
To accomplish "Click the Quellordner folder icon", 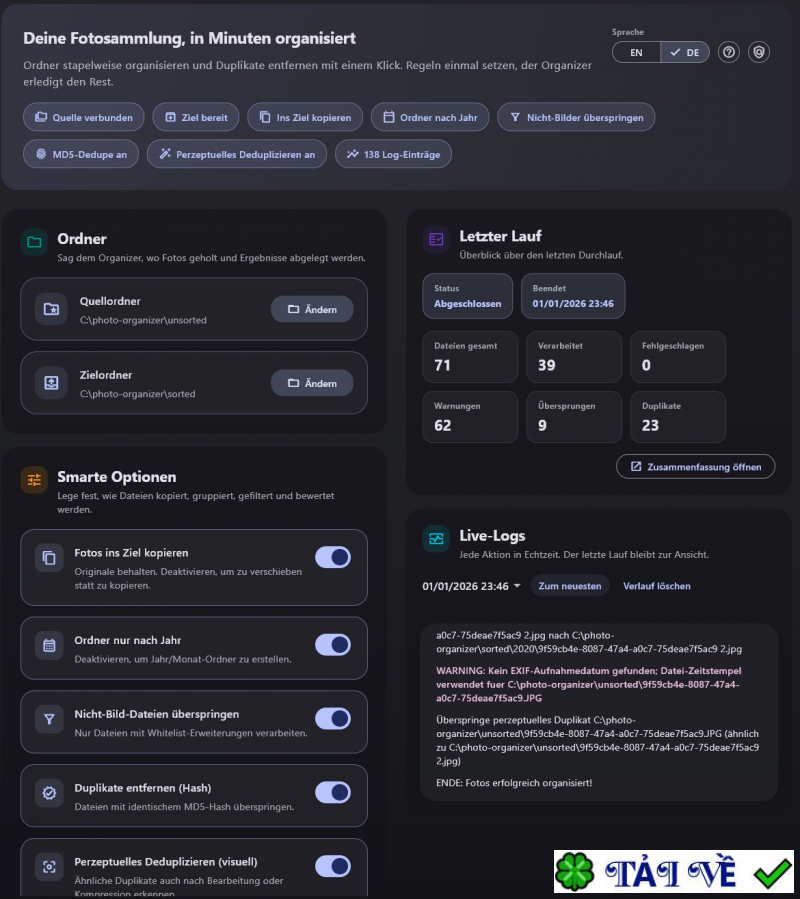I will coord(50,309).
